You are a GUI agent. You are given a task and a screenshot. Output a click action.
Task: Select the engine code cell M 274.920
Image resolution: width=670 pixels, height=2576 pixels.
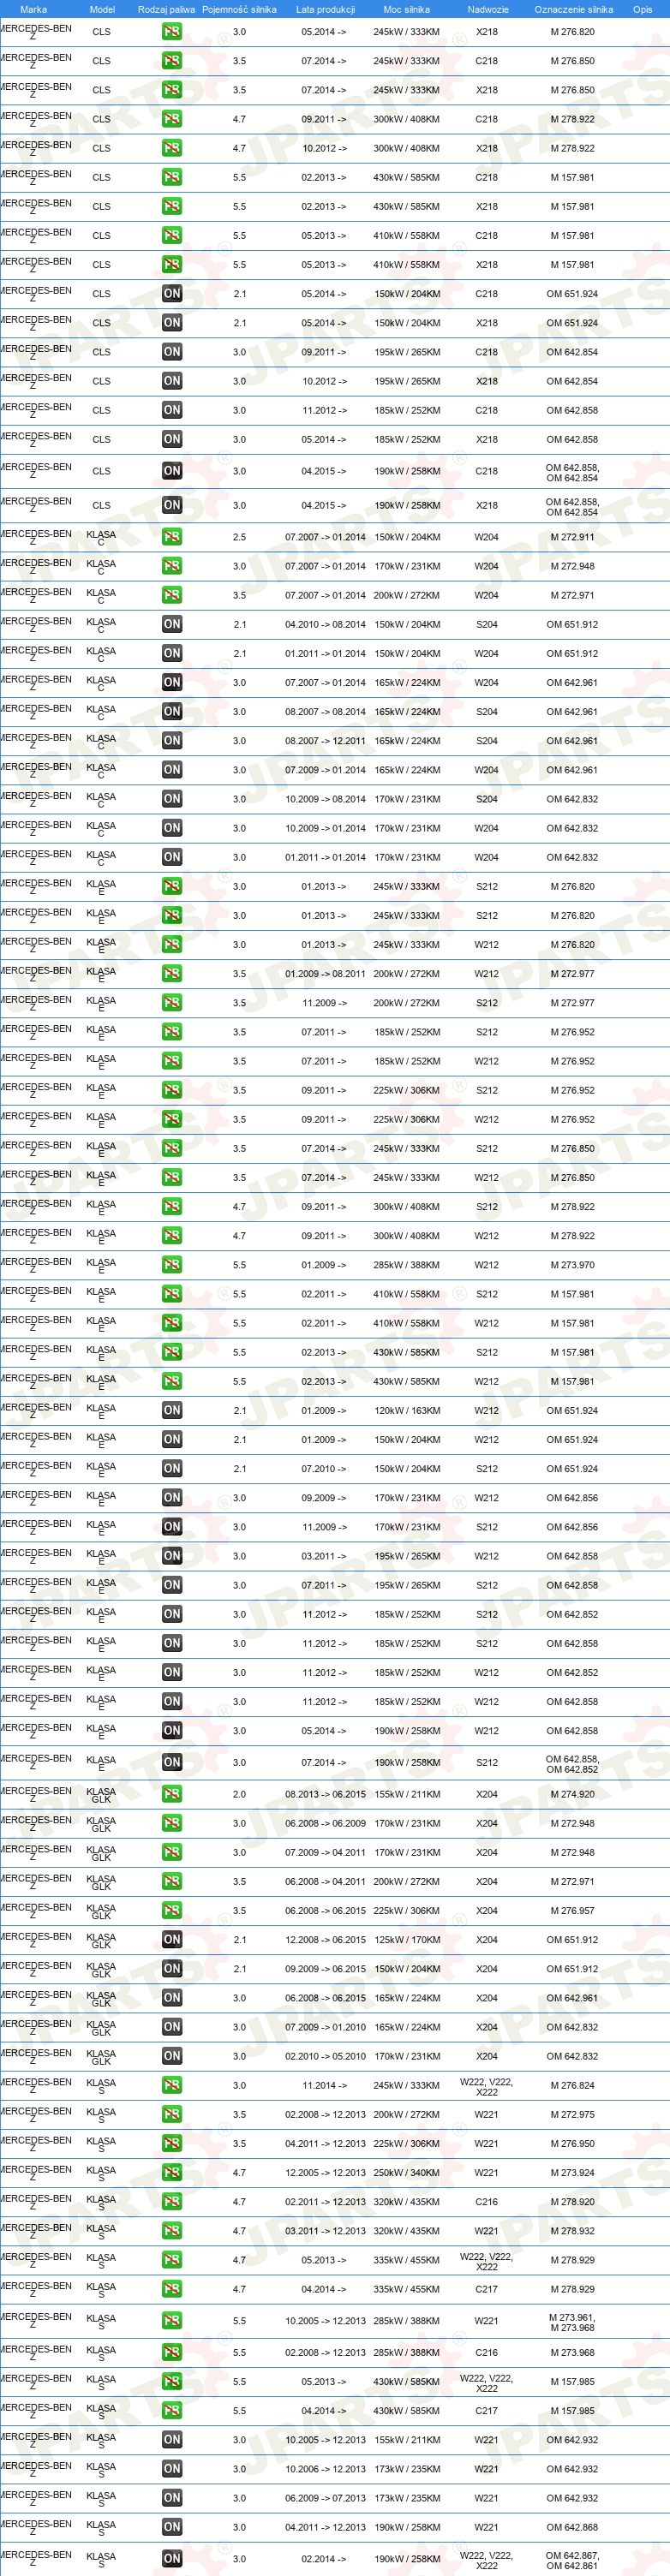pyautogui.click(x=572, y=1794)
